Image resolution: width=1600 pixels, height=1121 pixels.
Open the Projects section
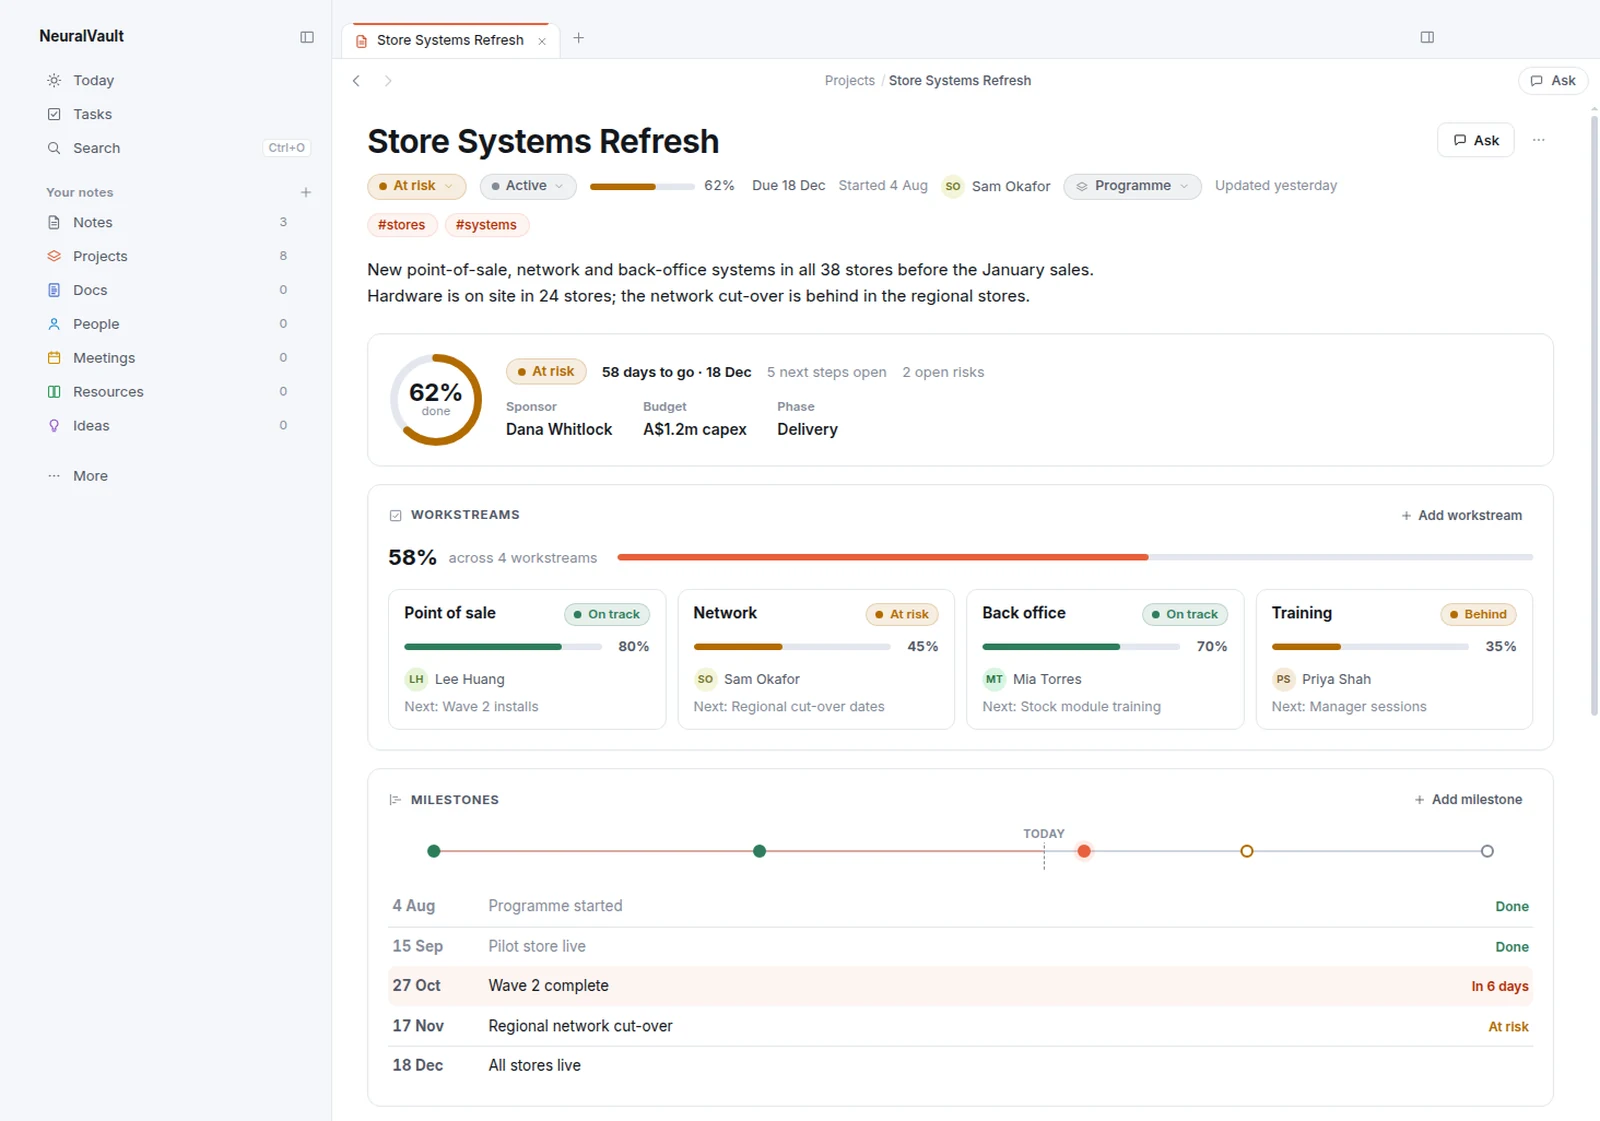pyautogui.click(x=178, y=256)
